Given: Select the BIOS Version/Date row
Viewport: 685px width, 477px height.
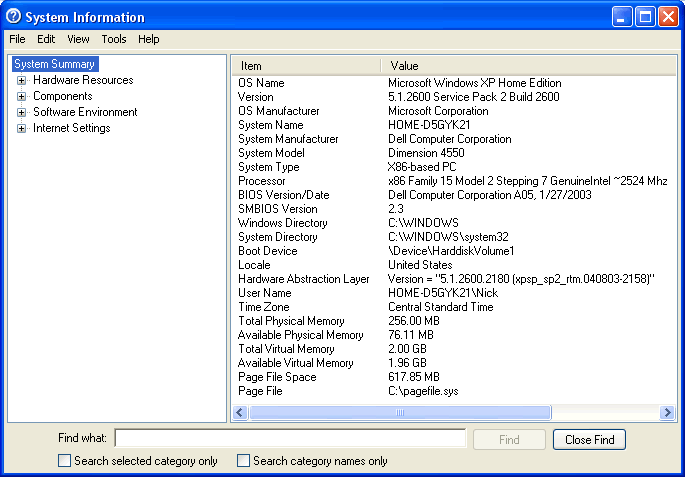Looking at the screenshot, I should [x=454, y=195].
